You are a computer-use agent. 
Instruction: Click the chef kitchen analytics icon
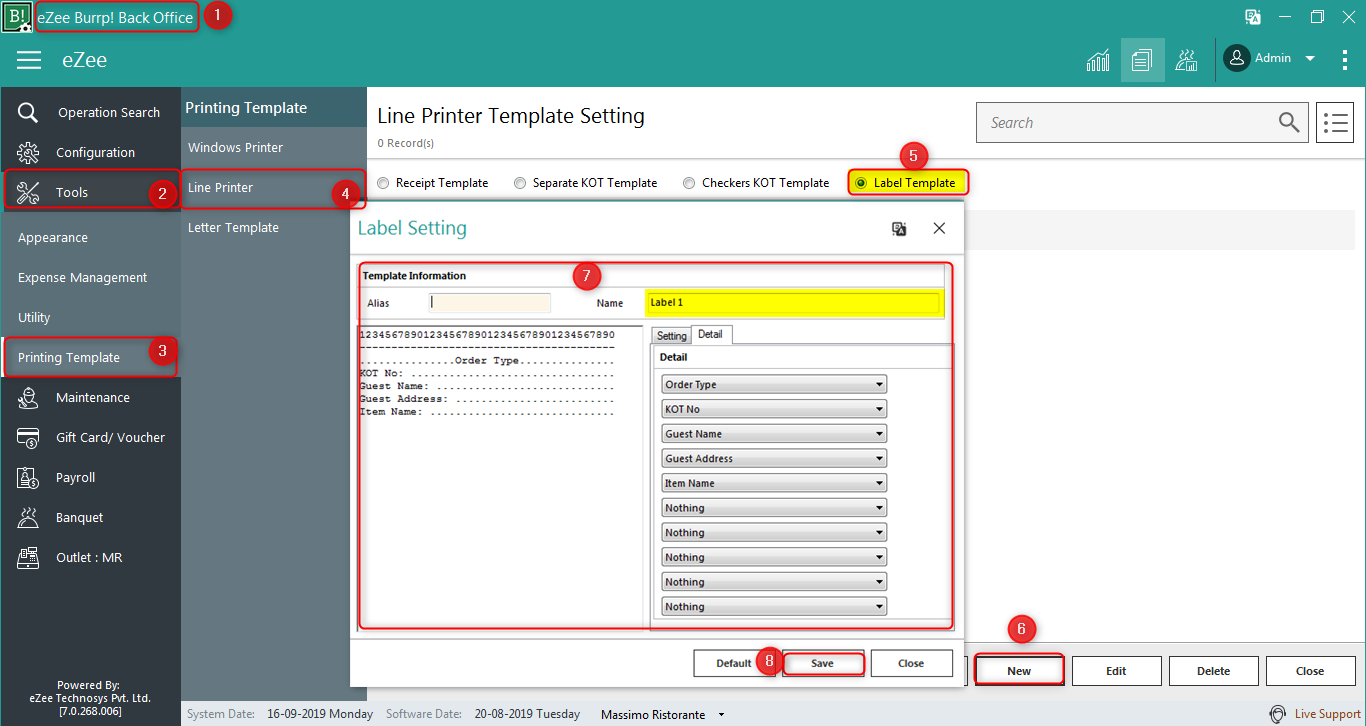1187,60
